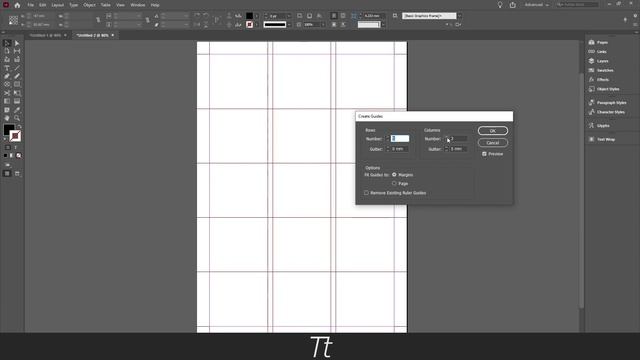This screenshot has height=360, width=640.
Task: Click the control bar black fill swatch
Action: click(249, 16)
